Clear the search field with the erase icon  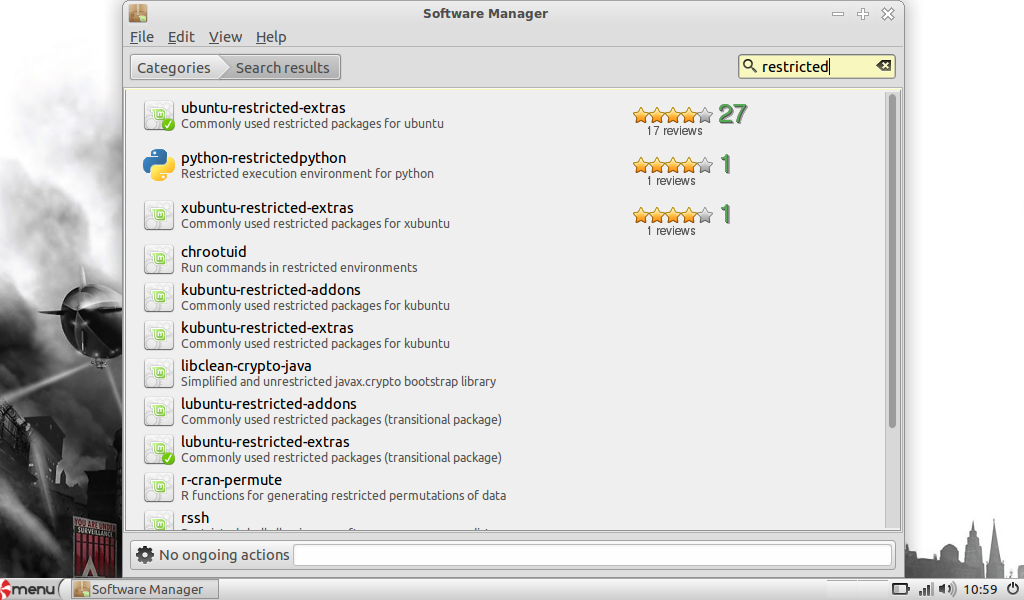click(x=884, y=66)
